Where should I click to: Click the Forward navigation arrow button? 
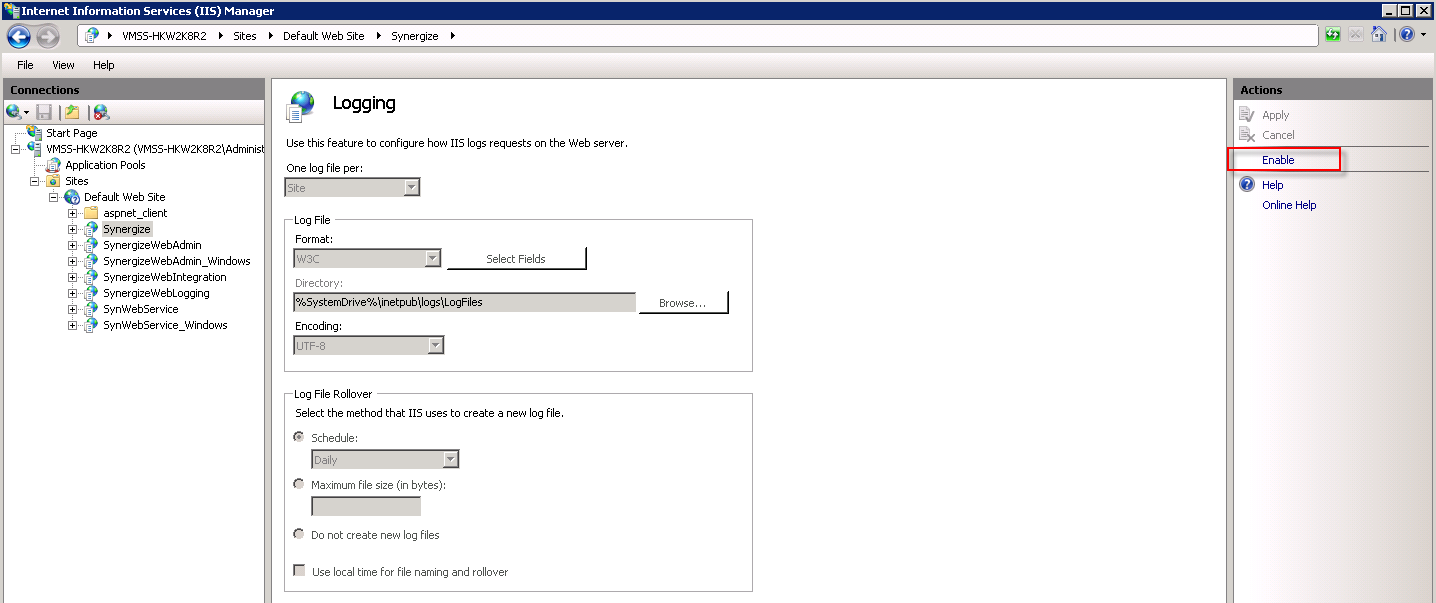tap(47, 37)
